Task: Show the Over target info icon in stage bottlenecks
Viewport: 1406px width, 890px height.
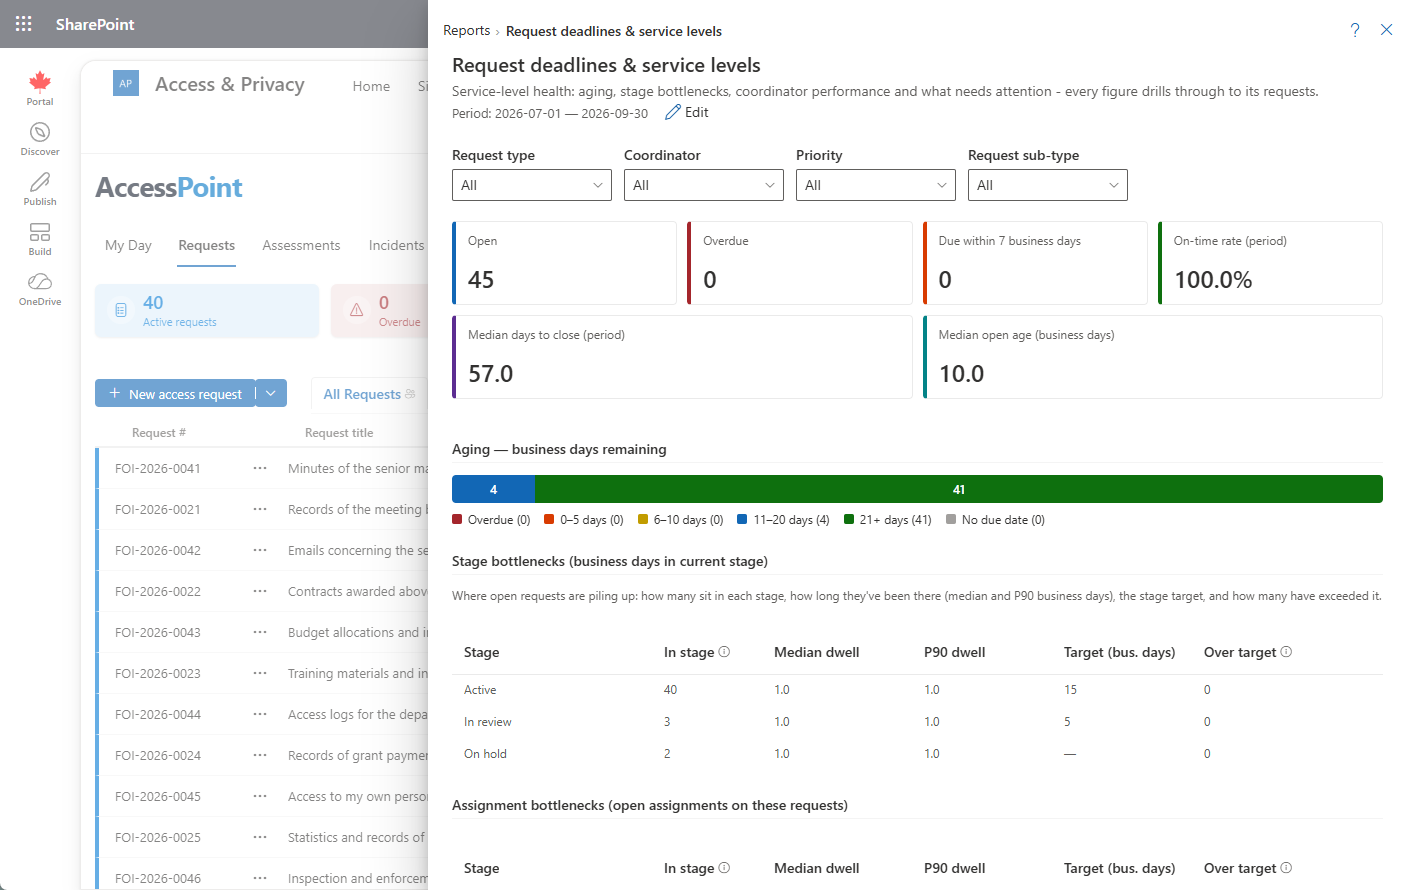Action: tap(1286, 652)
